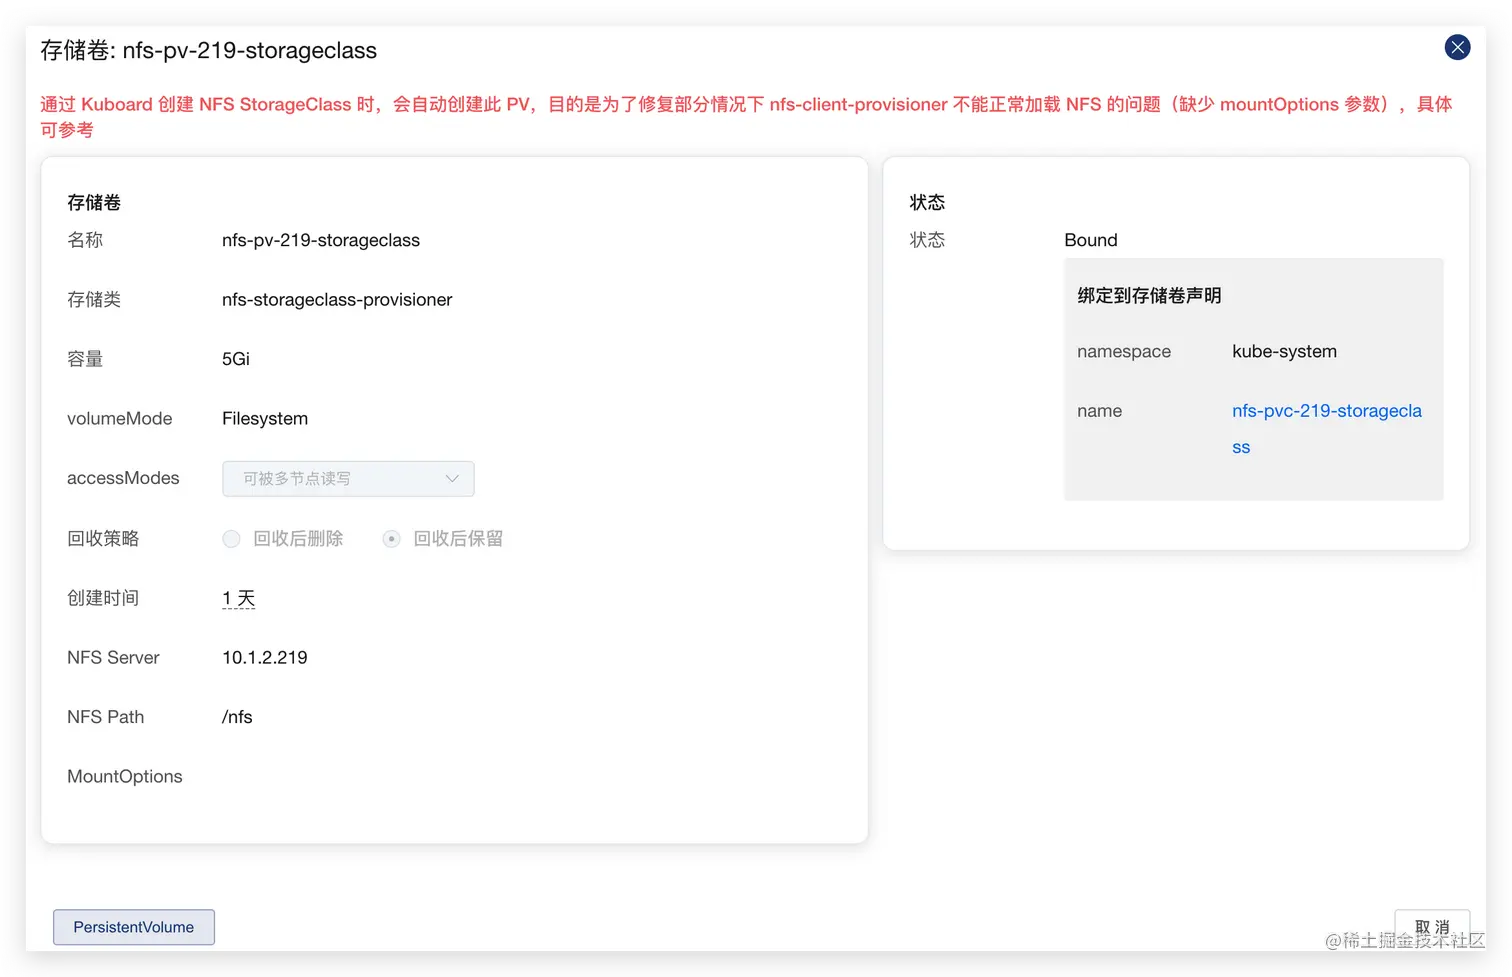Open the nfs-pvc-219-storageclass claim link
The image size is (1512, 977).
[x=1327, y=429]
